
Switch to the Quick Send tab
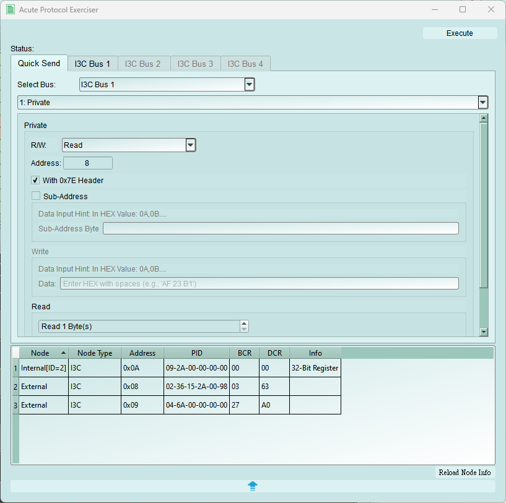39,63
